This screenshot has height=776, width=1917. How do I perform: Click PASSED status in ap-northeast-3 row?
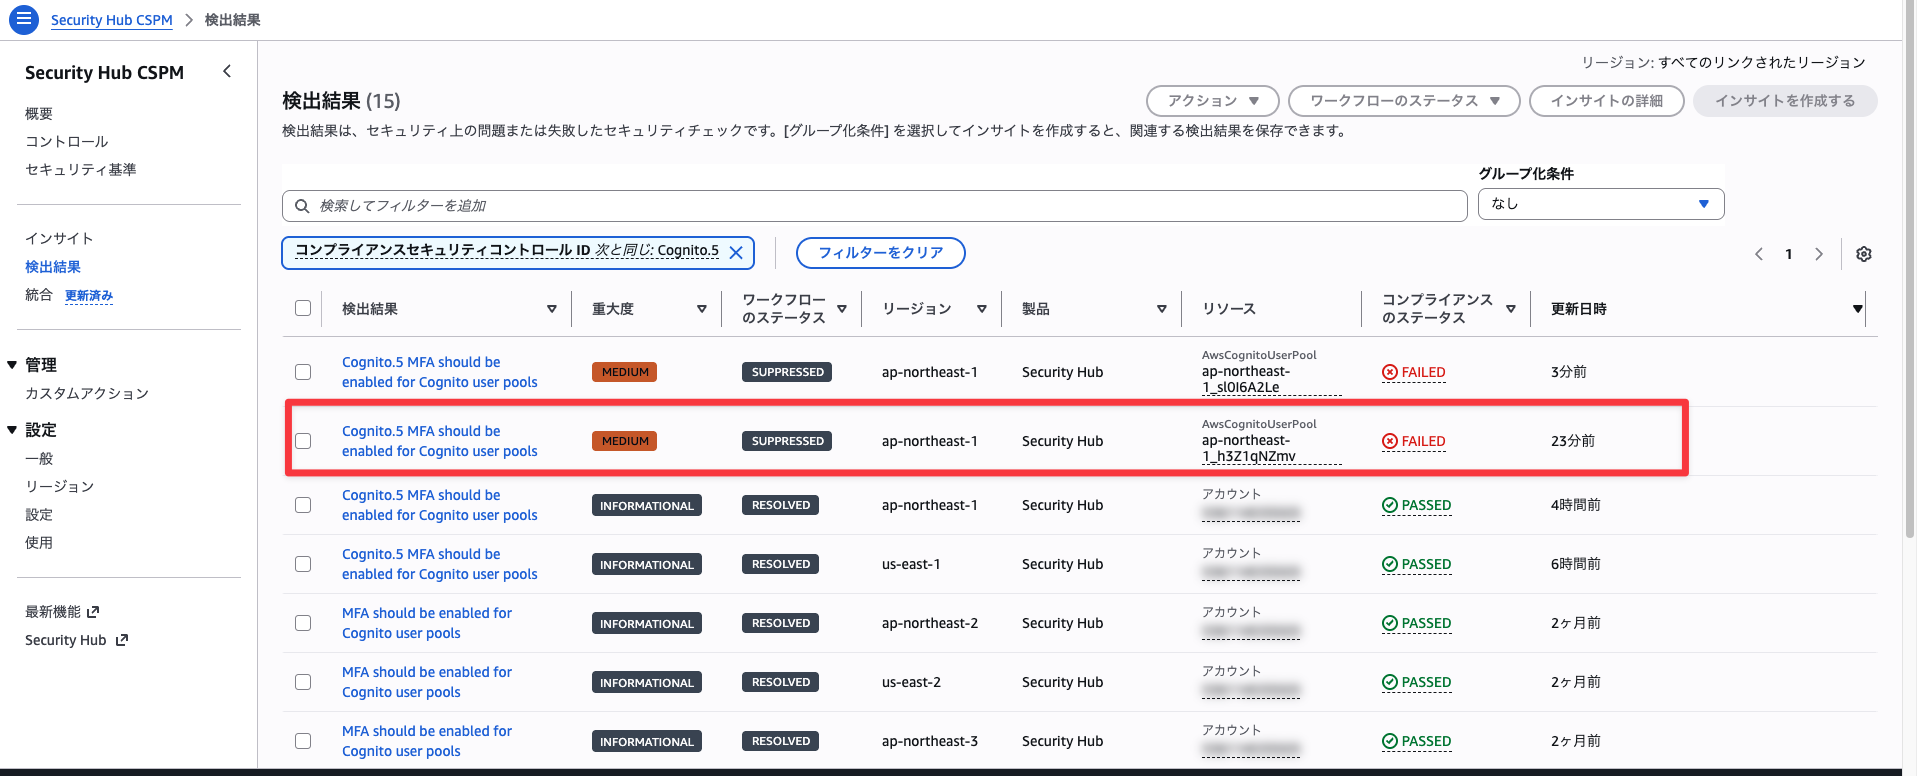pyautogui.click(x=1416, y=741)
